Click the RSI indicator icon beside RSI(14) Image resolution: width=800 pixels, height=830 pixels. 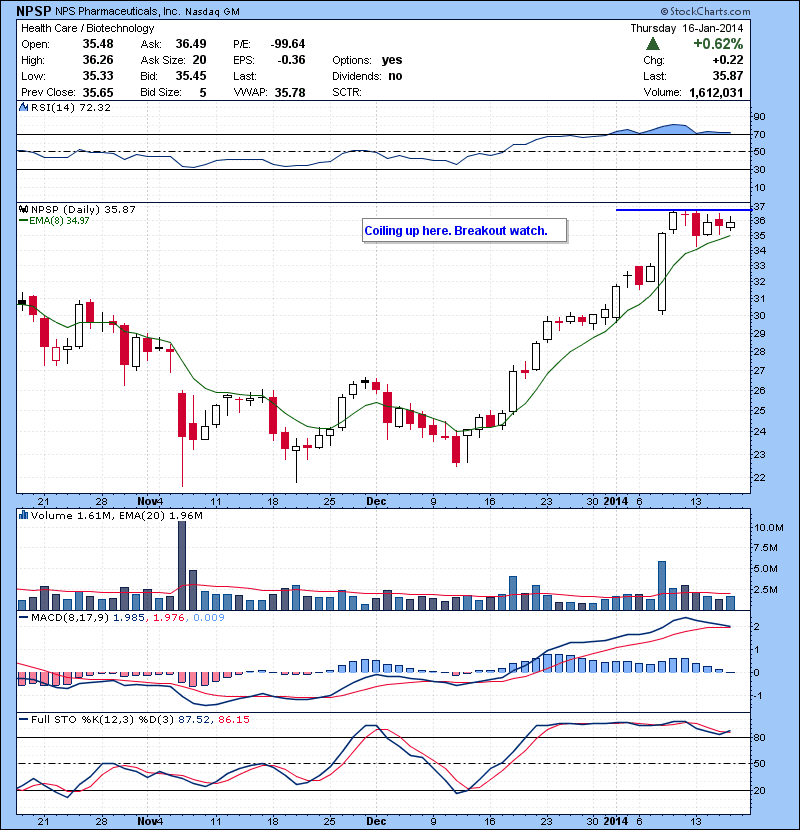tap(23, 107)
